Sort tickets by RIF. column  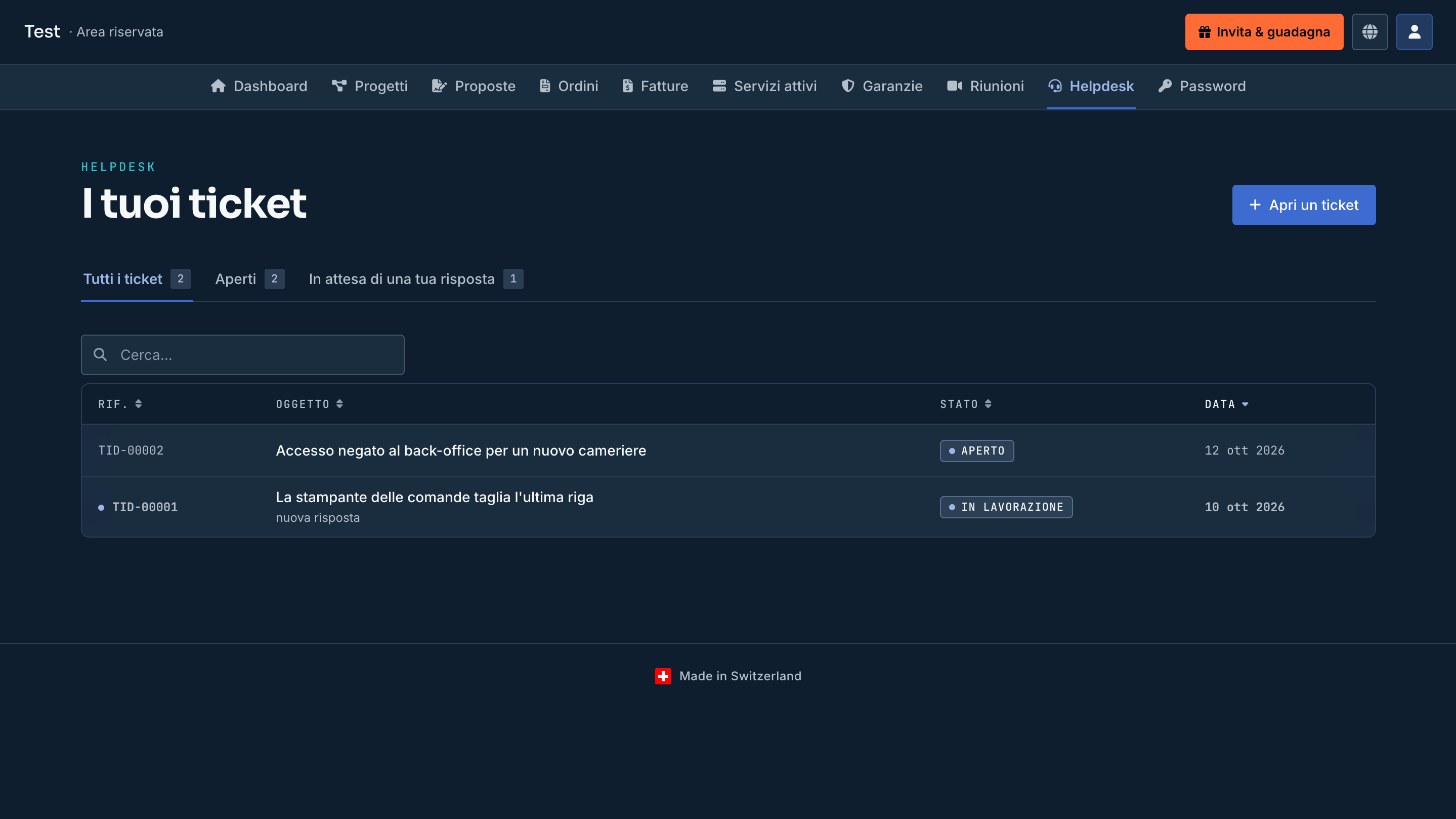click(x=120, y=404)
